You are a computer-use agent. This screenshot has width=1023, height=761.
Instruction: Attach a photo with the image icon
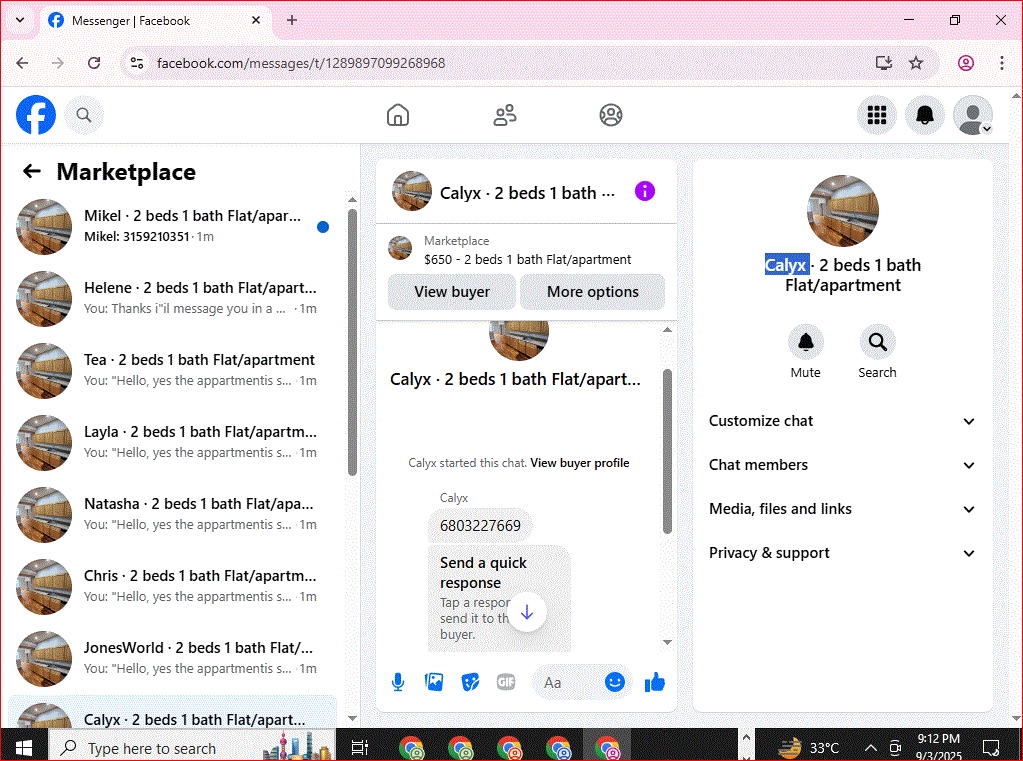434,683
